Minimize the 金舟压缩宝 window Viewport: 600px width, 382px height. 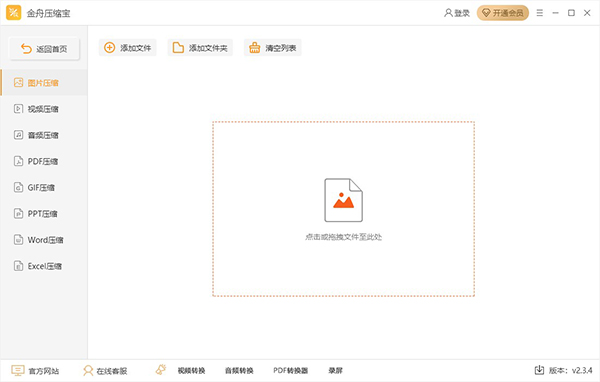tap(555, 13)
